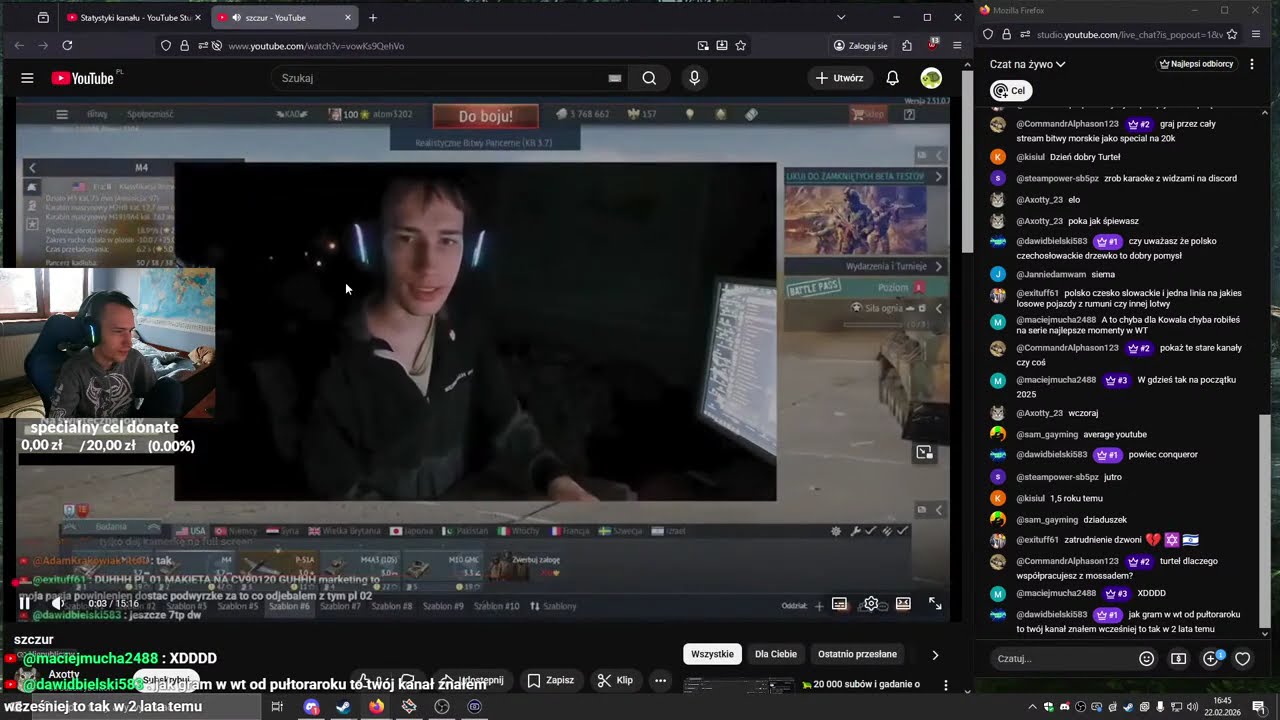The image size is (1280, 720).
Task: Open site permissions icon in chat window
Action: pyautogui.click(x=1027, y=34)
